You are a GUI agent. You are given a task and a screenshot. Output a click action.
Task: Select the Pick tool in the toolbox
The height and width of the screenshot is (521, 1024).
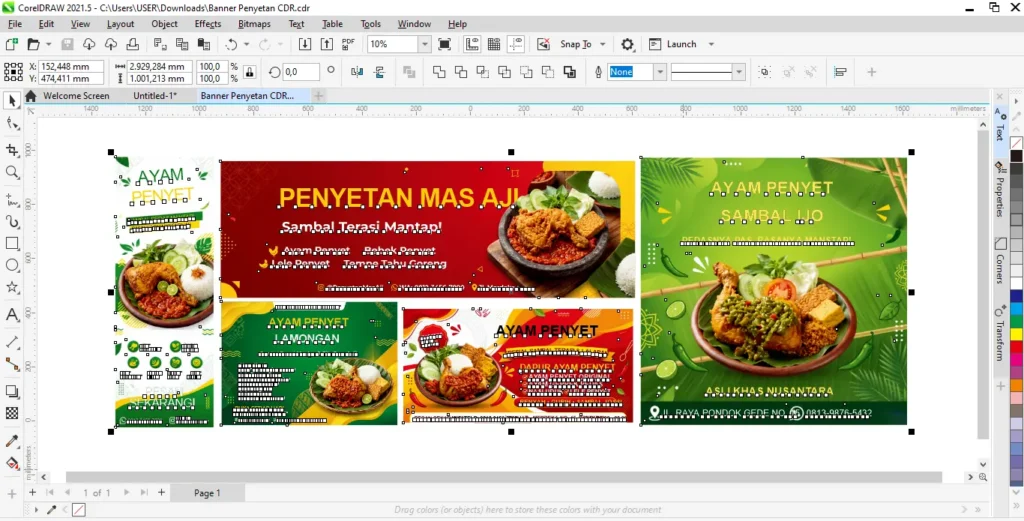pos(12,101)
